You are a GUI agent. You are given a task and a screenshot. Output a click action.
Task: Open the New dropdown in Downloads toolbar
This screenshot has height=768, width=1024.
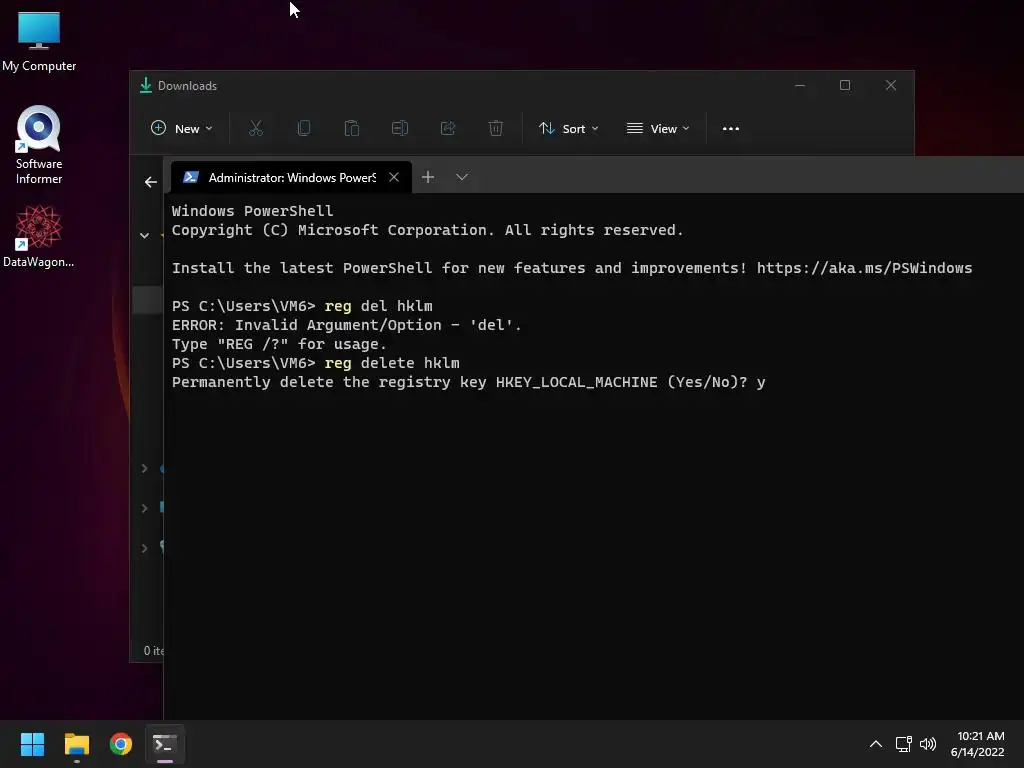(182, 129)
